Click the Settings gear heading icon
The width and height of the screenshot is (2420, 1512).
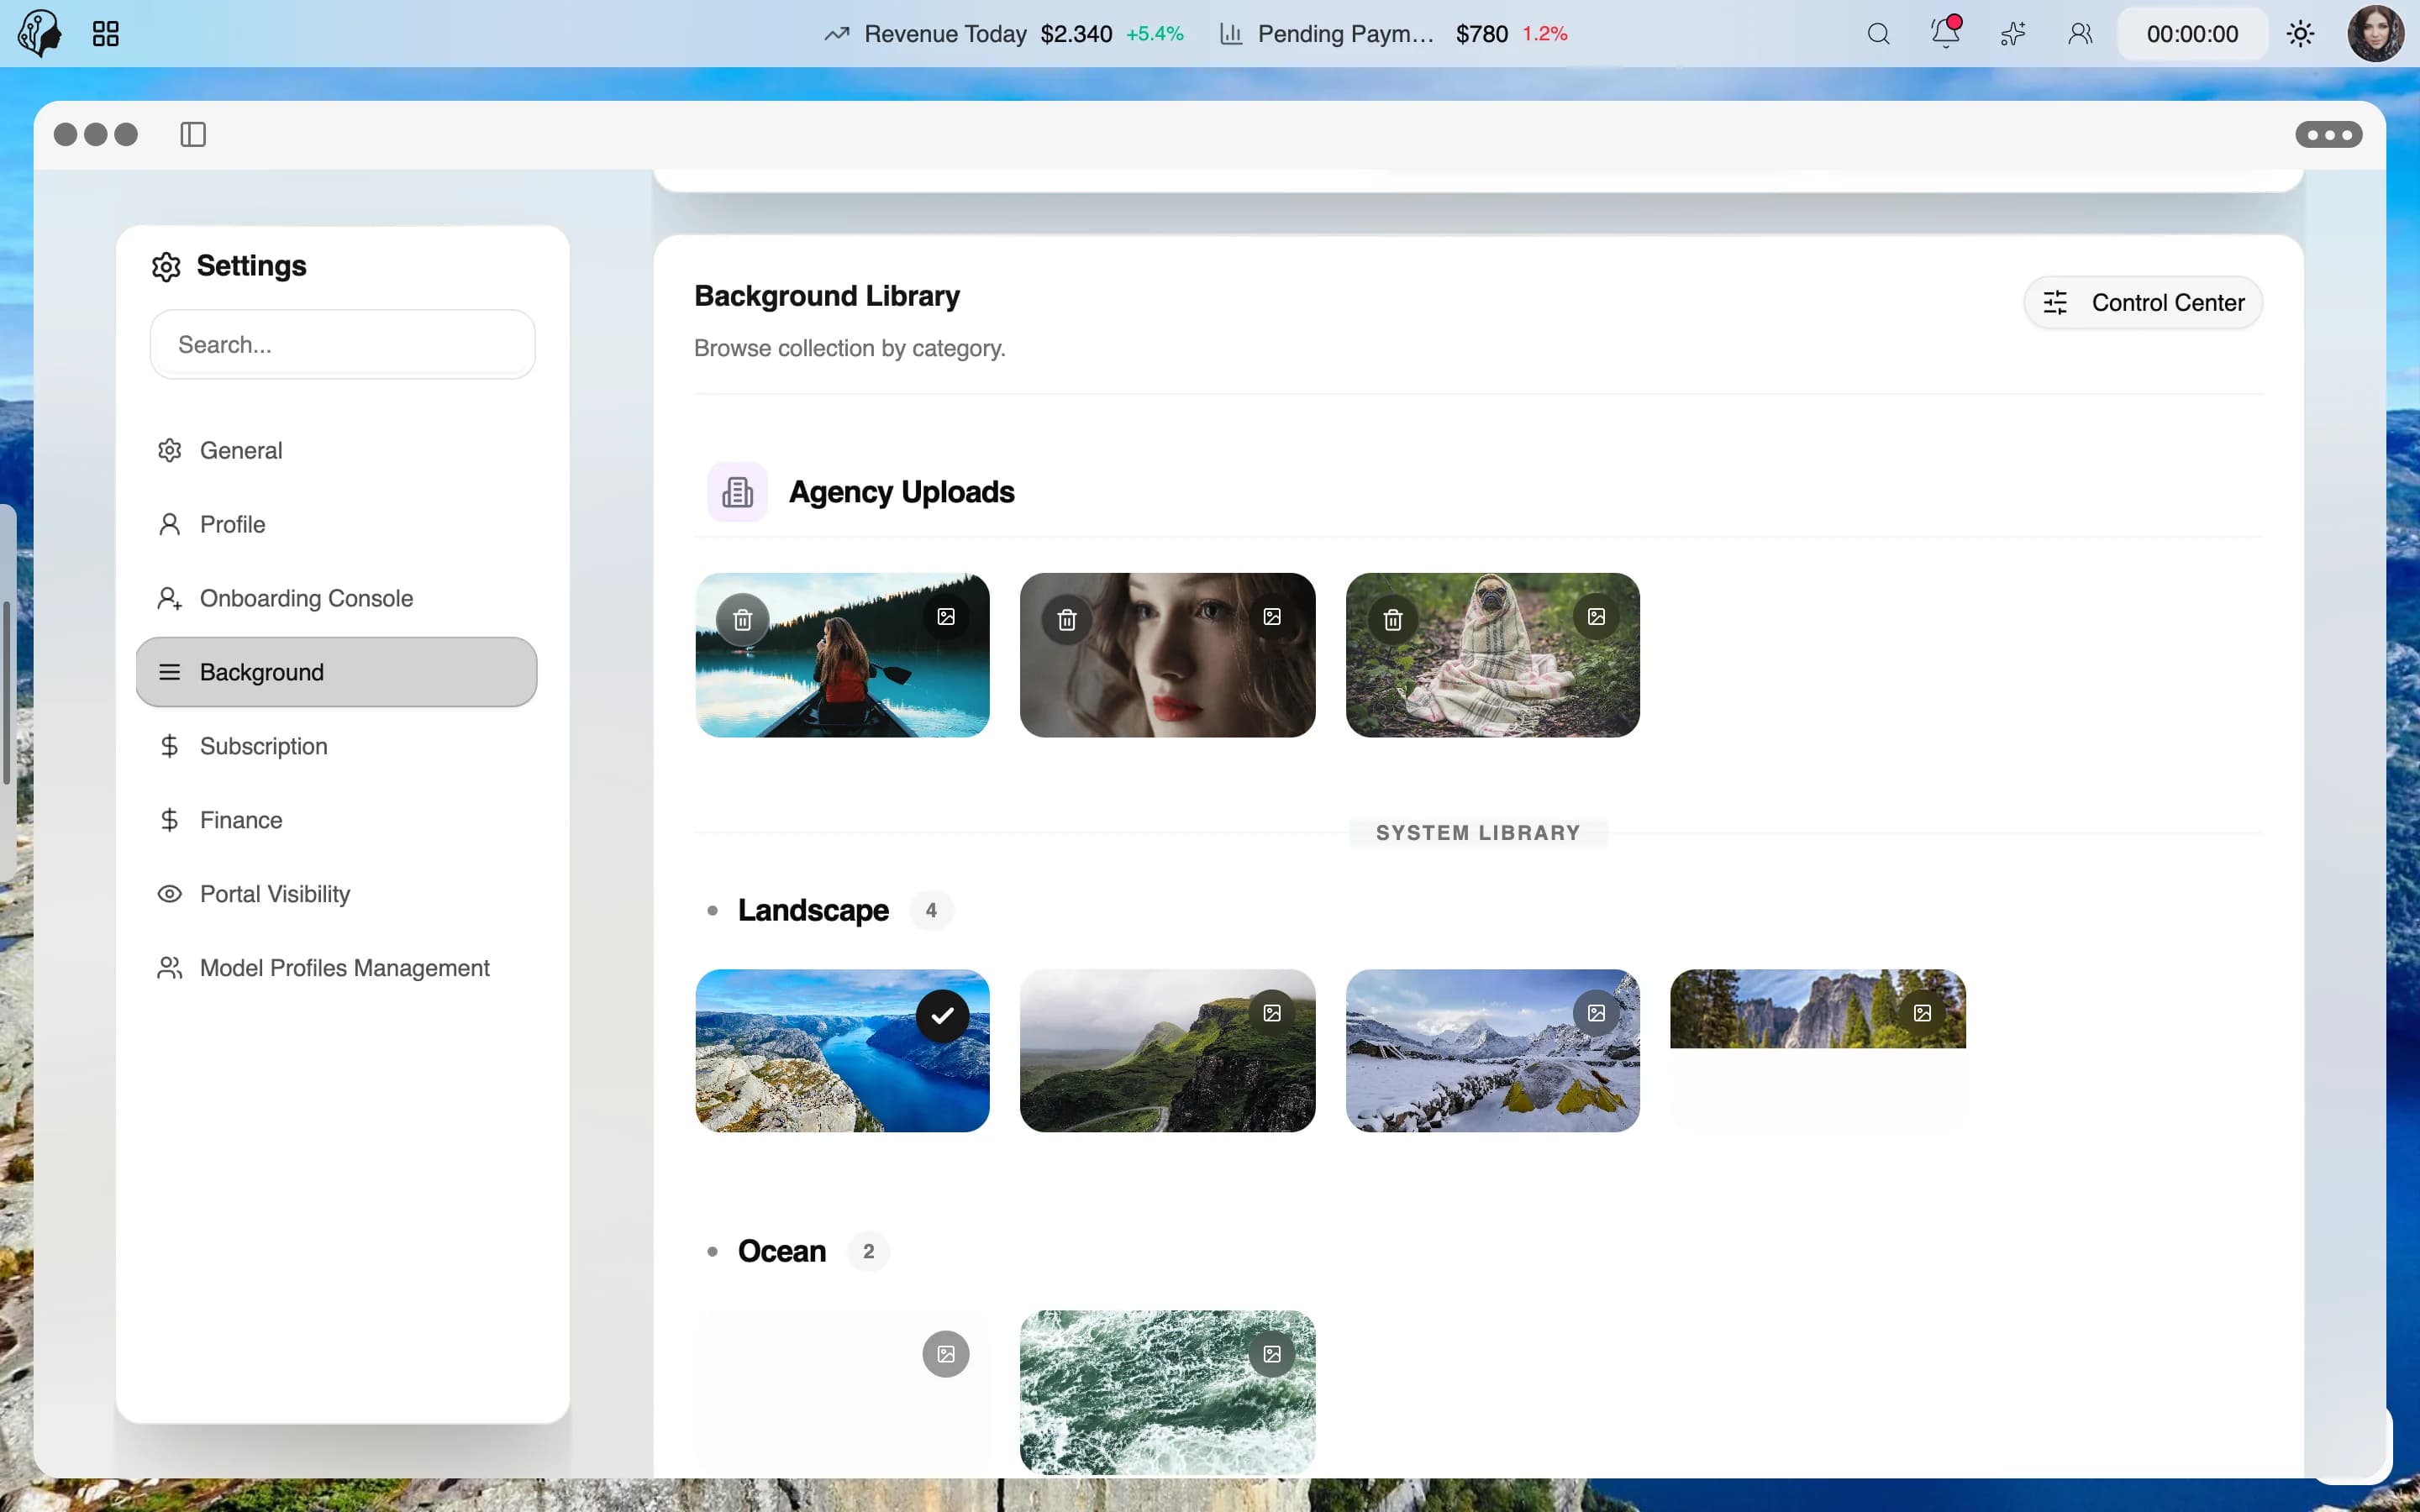pos(166,266)
